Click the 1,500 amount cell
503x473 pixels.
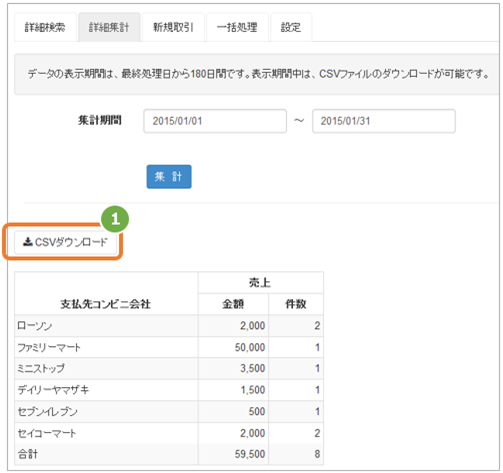[233, 390]
